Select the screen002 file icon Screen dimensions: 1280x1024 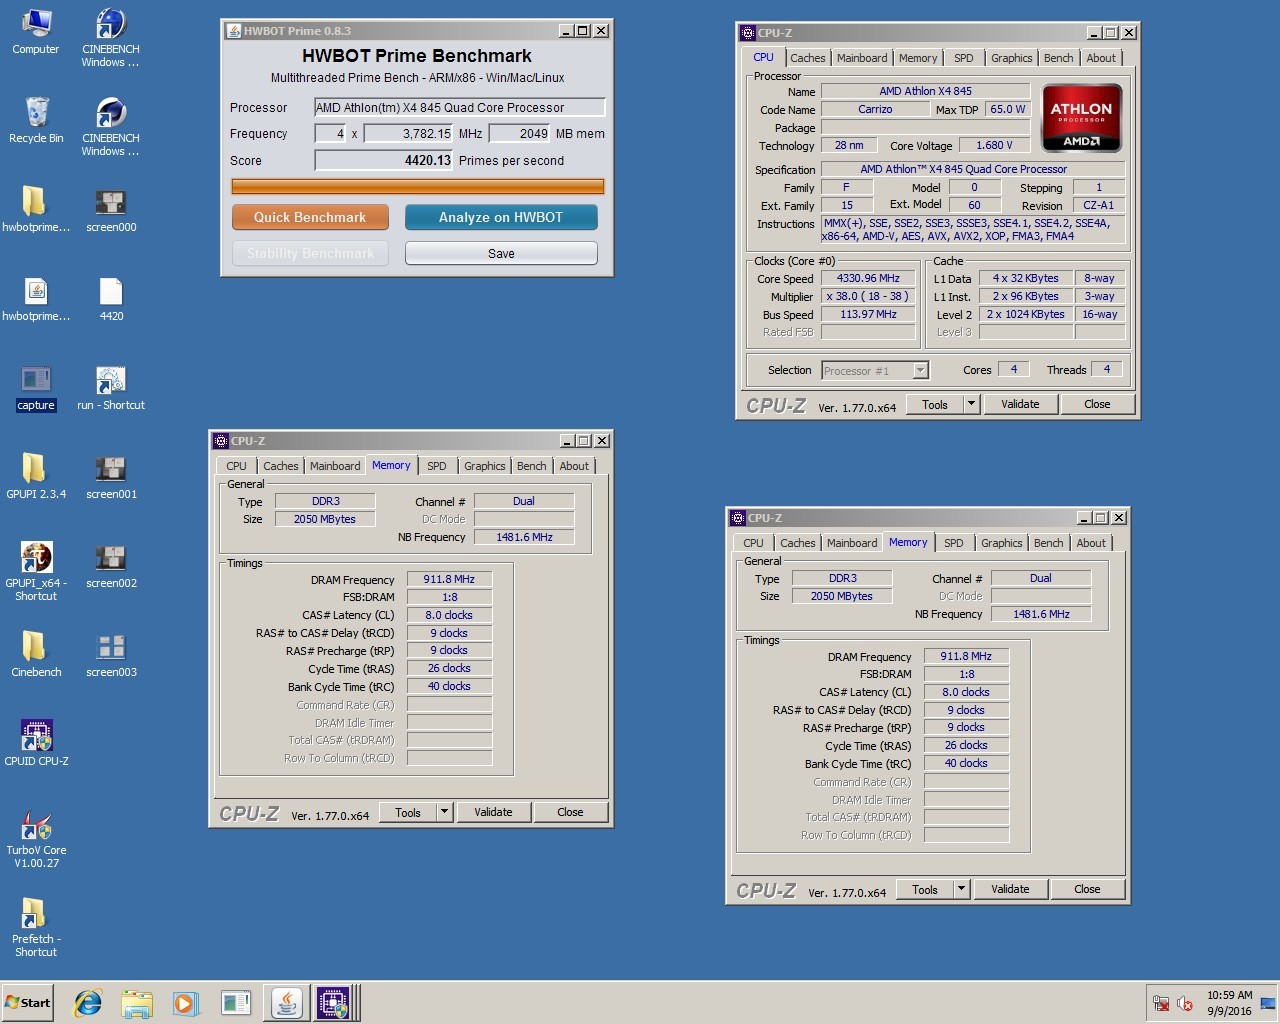pos(111,566)
